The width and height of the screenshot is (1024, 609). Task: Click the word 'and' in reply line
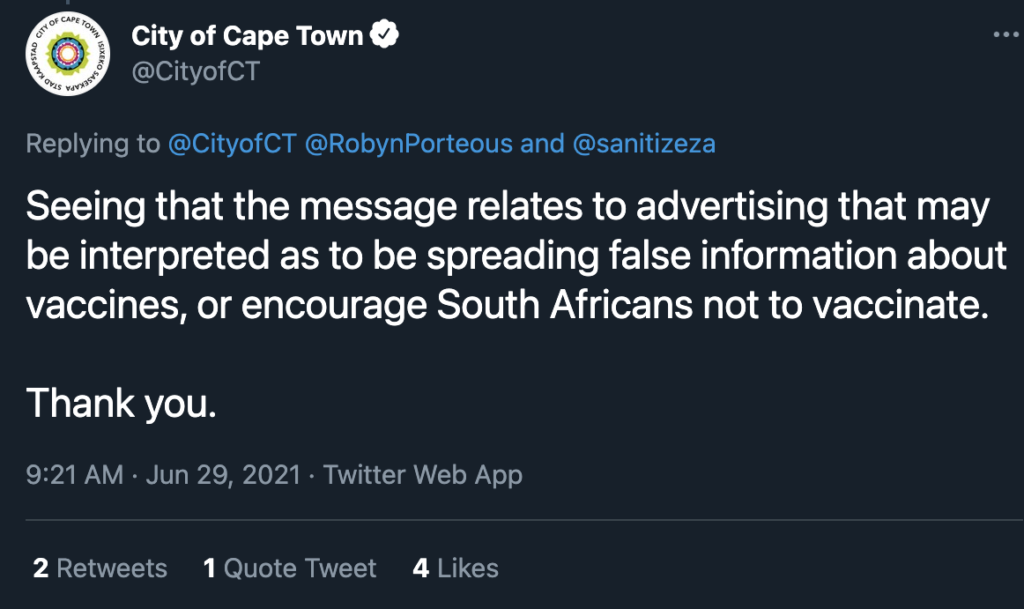(543, 144)
